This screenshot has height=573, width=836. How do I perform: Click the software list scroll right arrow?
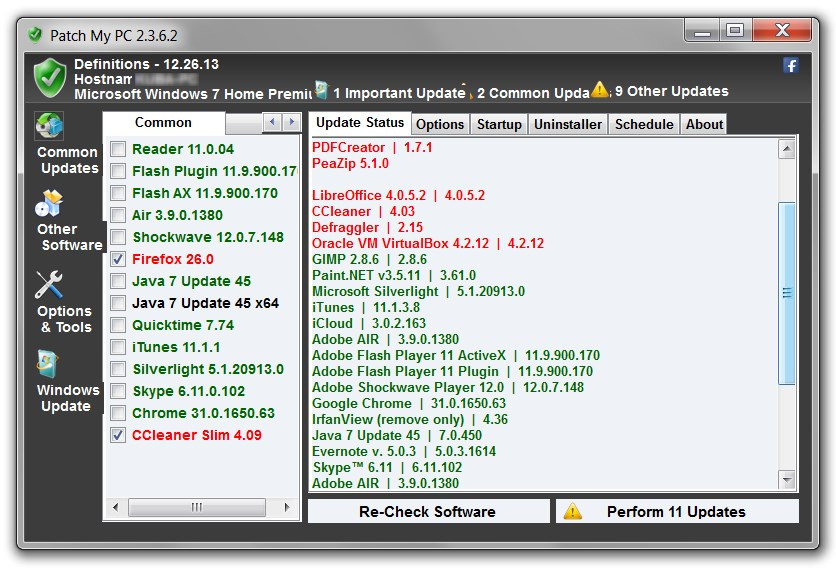click(287, 507)
